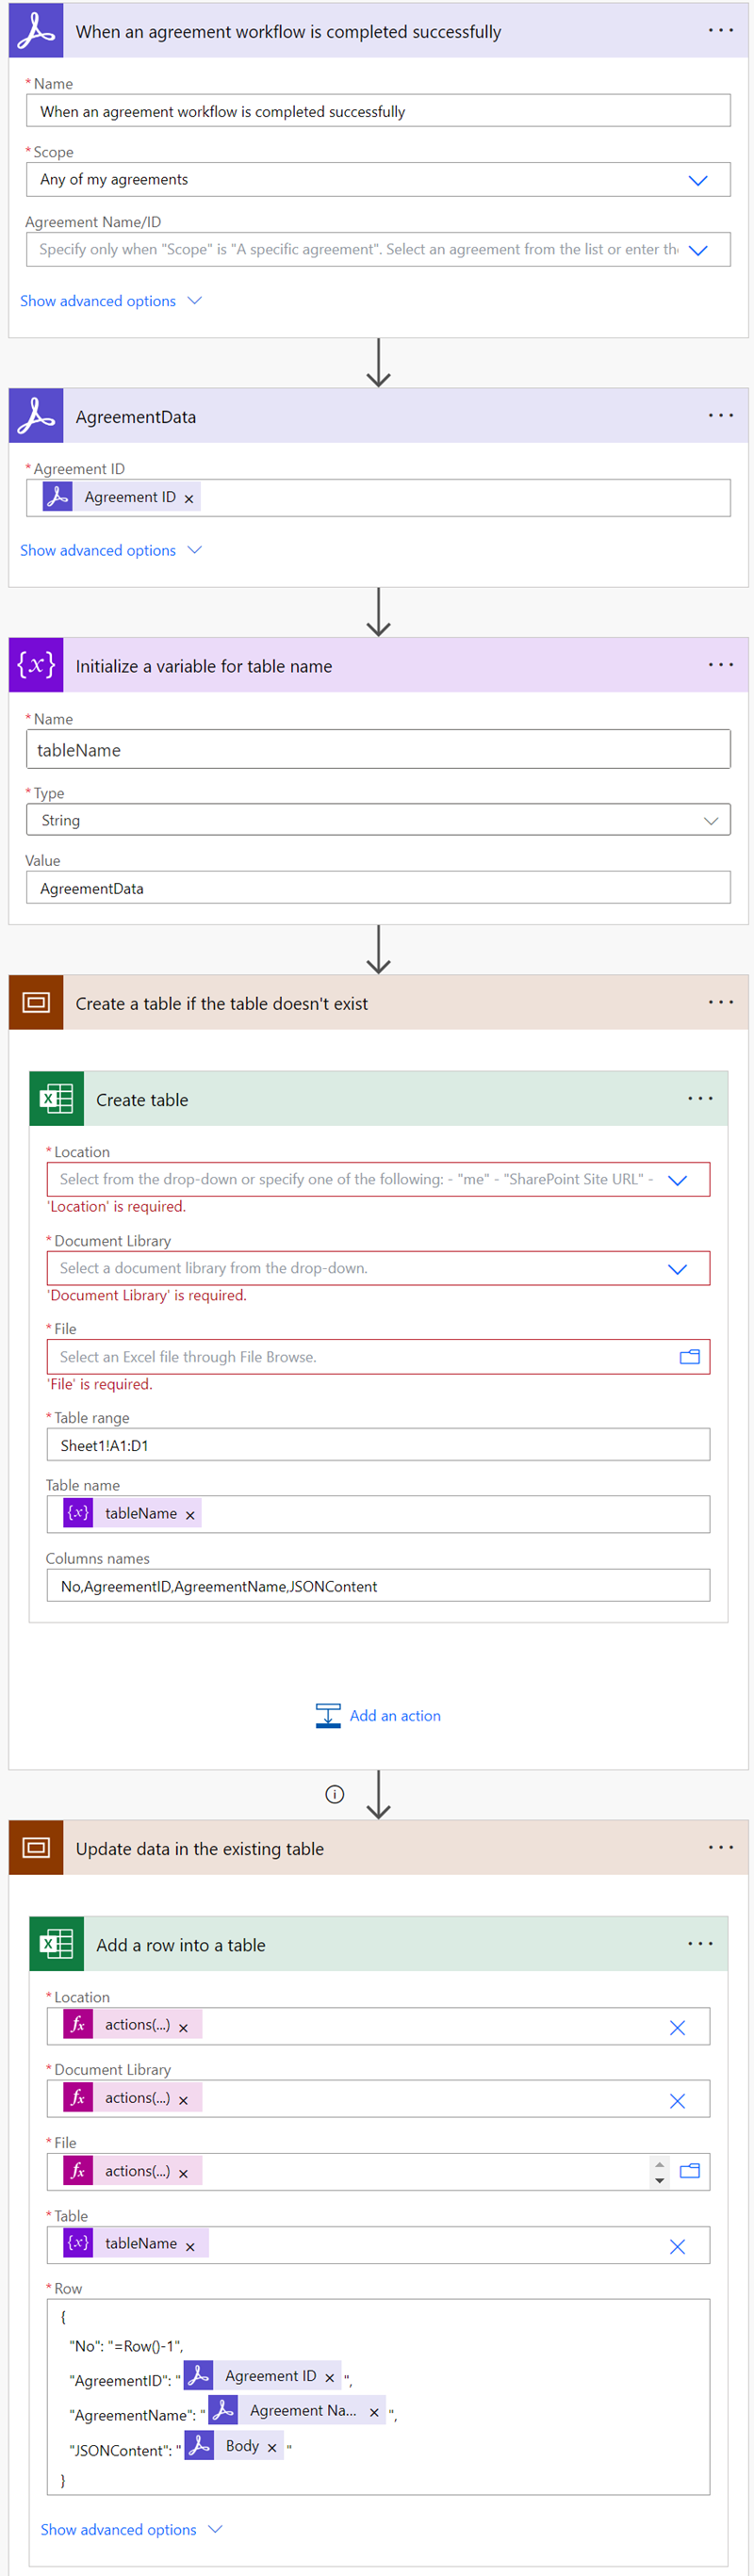Open the variable Type dropdown set to String

(x=710, y=820)
